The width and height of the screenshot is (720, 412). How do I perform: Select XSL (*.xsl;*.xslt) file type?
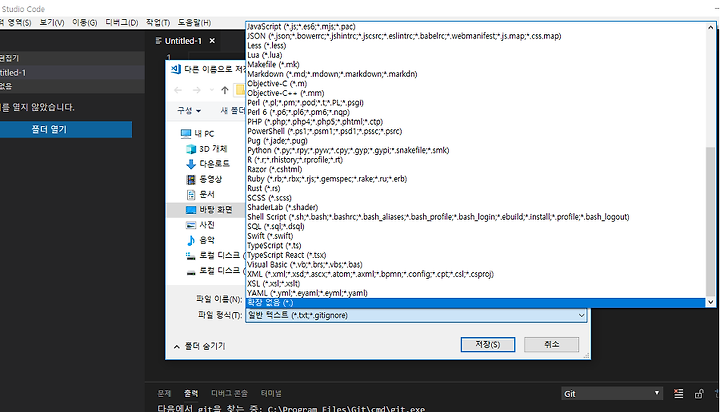(x=476, y=284)
